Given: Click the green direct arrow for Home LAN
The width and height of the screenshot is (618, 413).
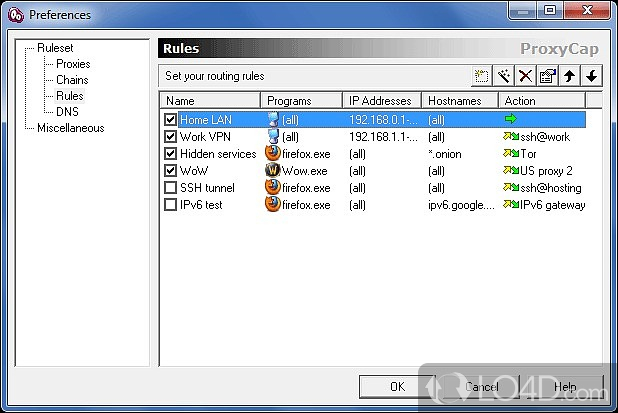Looking at the screenshot, I should 510,119.
